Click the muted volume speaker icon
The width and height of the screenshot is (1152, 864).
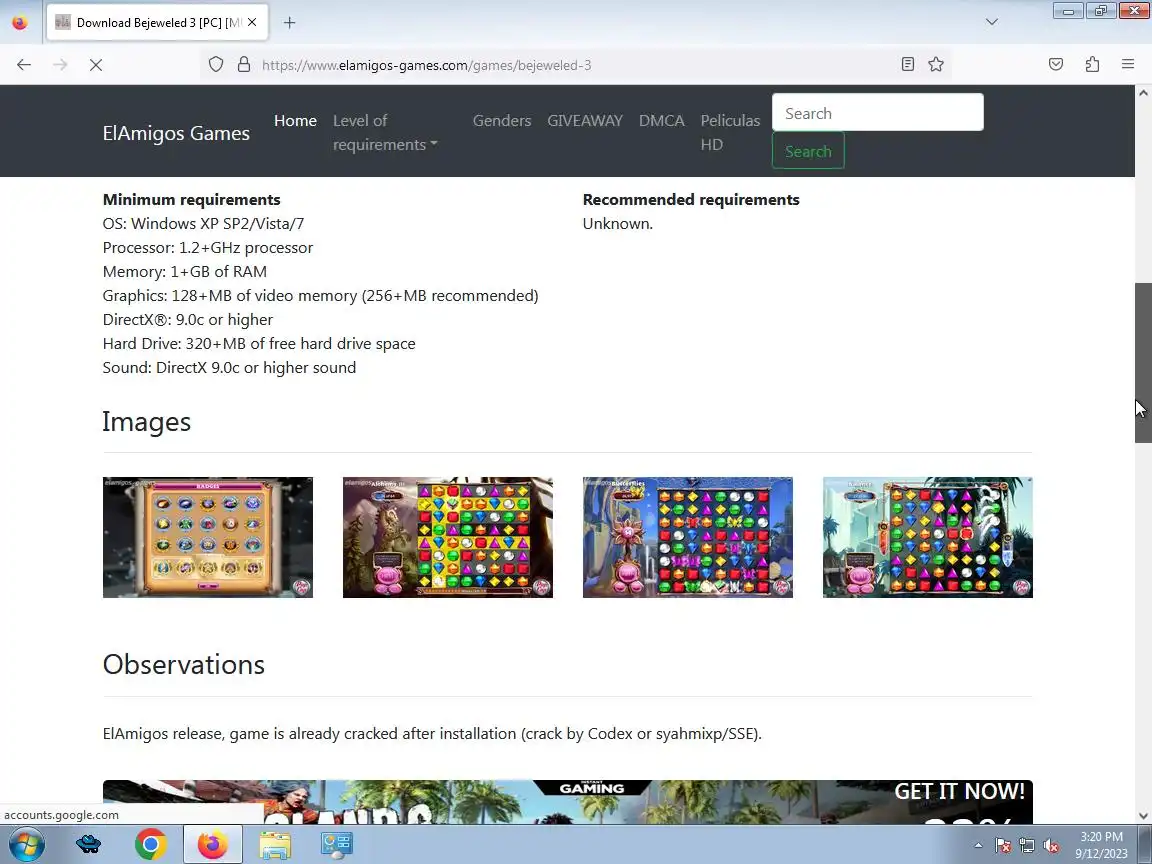[1051, 846]
